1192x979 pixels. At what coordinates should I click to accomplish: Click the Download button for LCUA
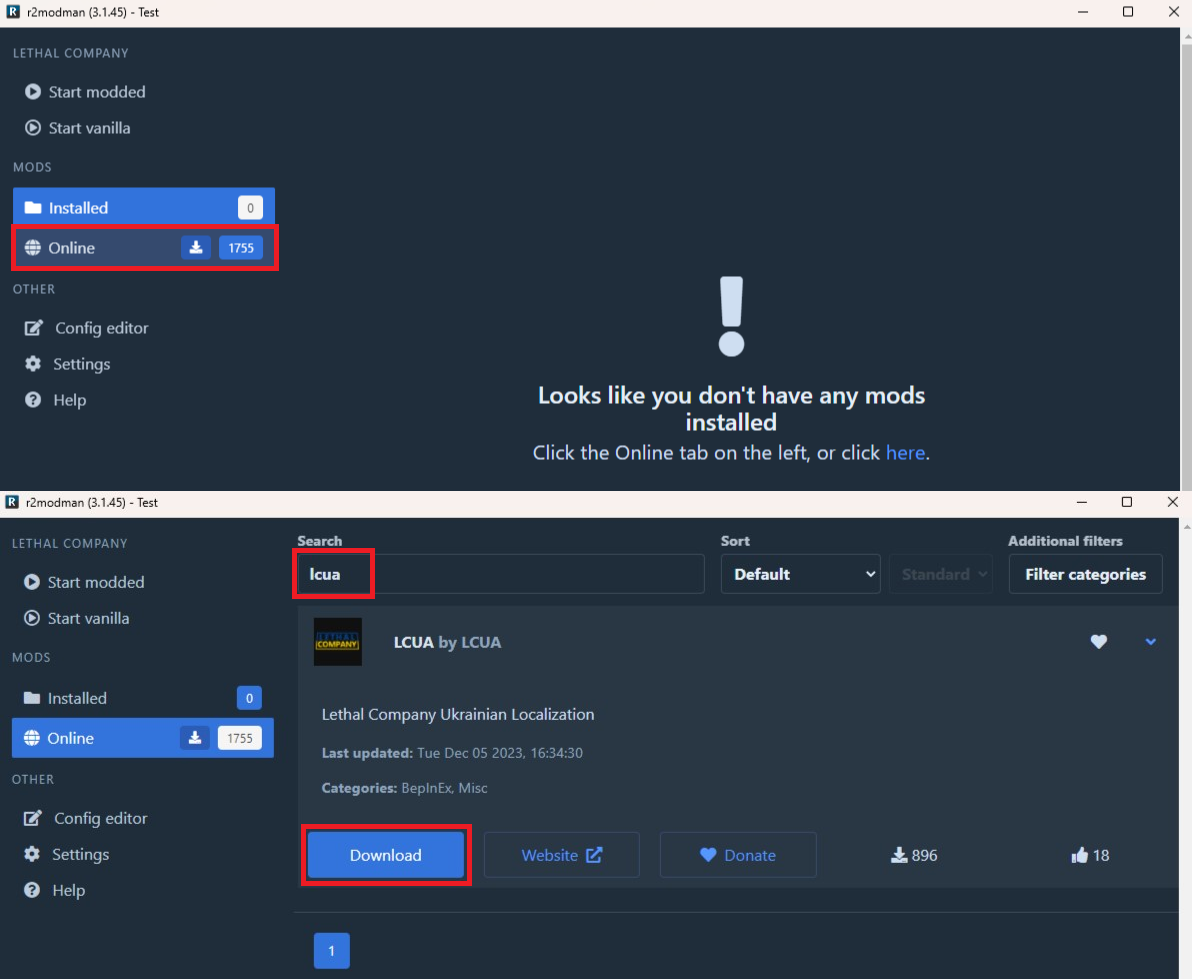pos(385,855)
